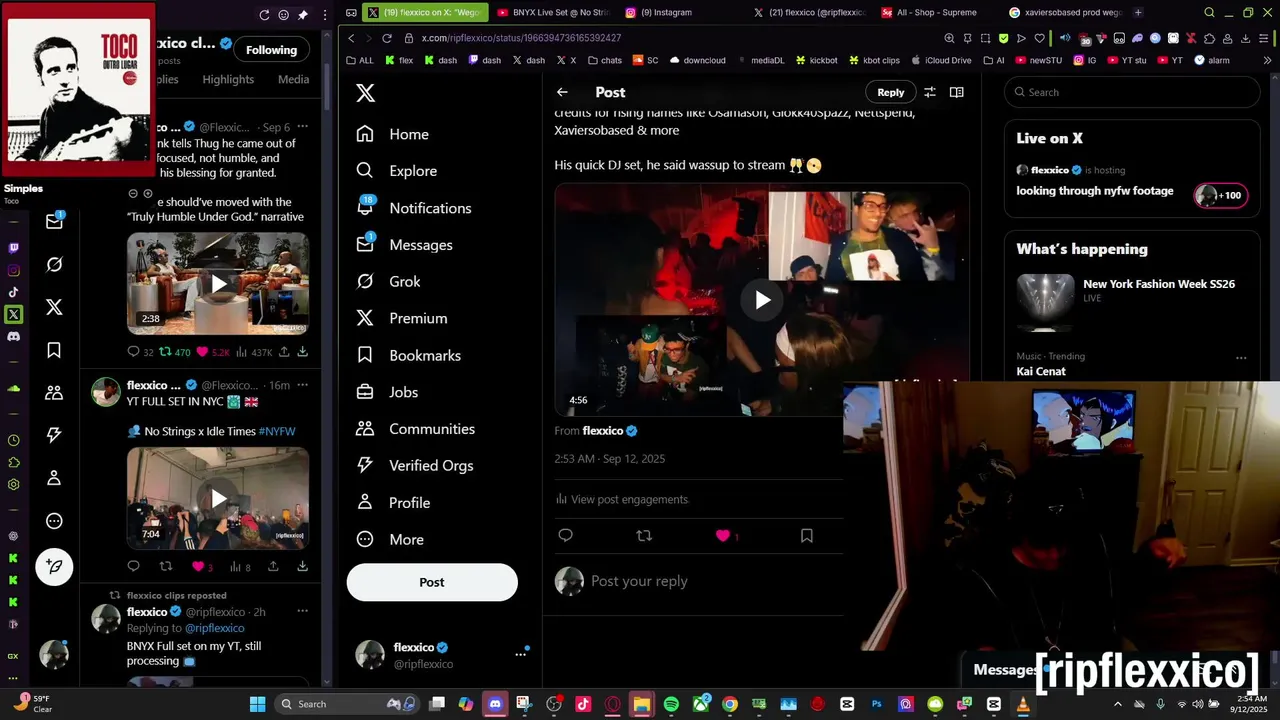
Task: Open VLC from the Windows taskbar
Action: (1023, 704)
